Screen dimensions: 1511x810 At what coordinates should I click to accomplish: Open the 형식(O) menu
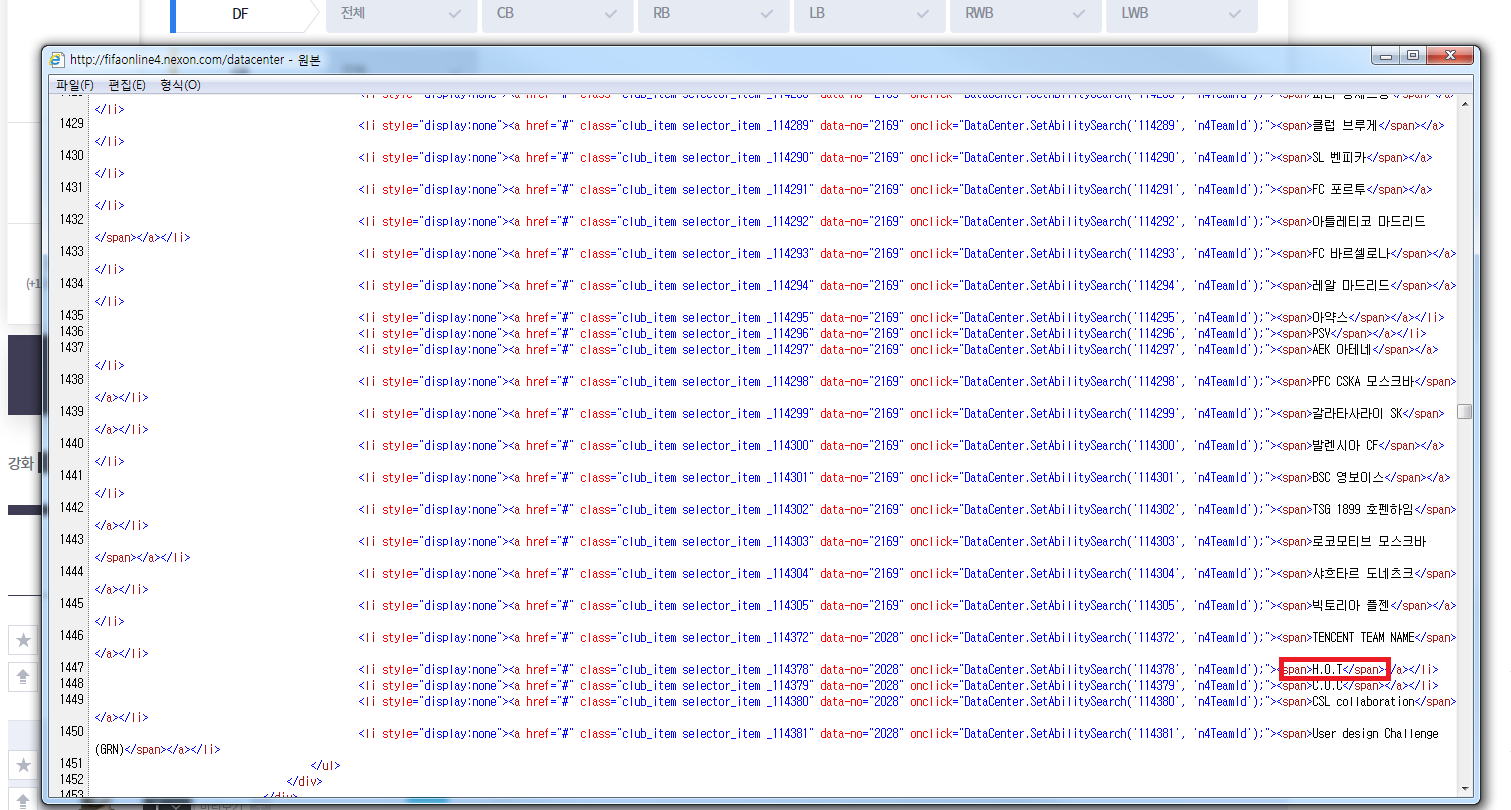180,85
